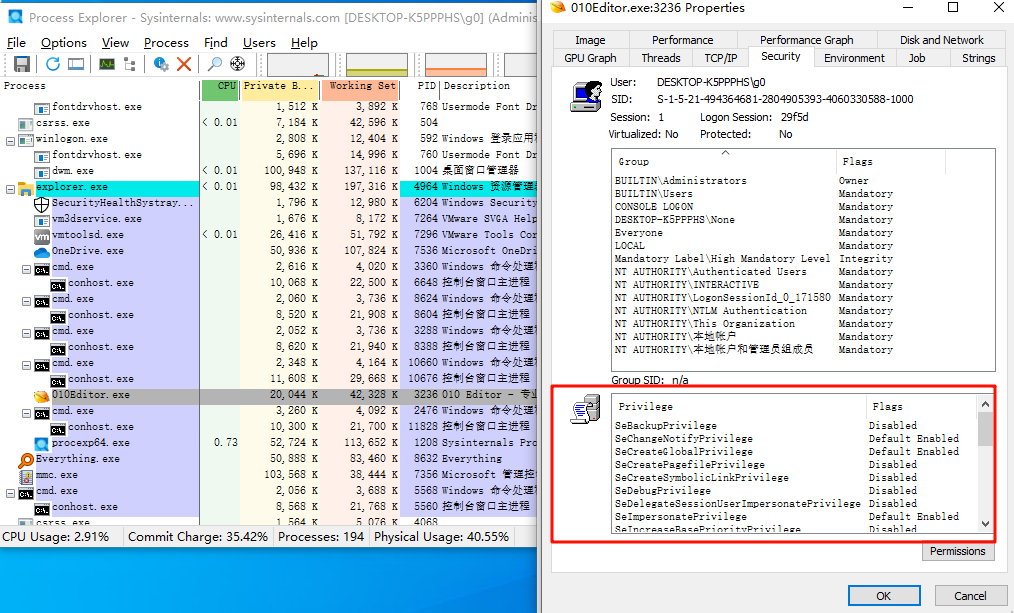Toggle the lower pane toolbar icon

pos(76,64)
